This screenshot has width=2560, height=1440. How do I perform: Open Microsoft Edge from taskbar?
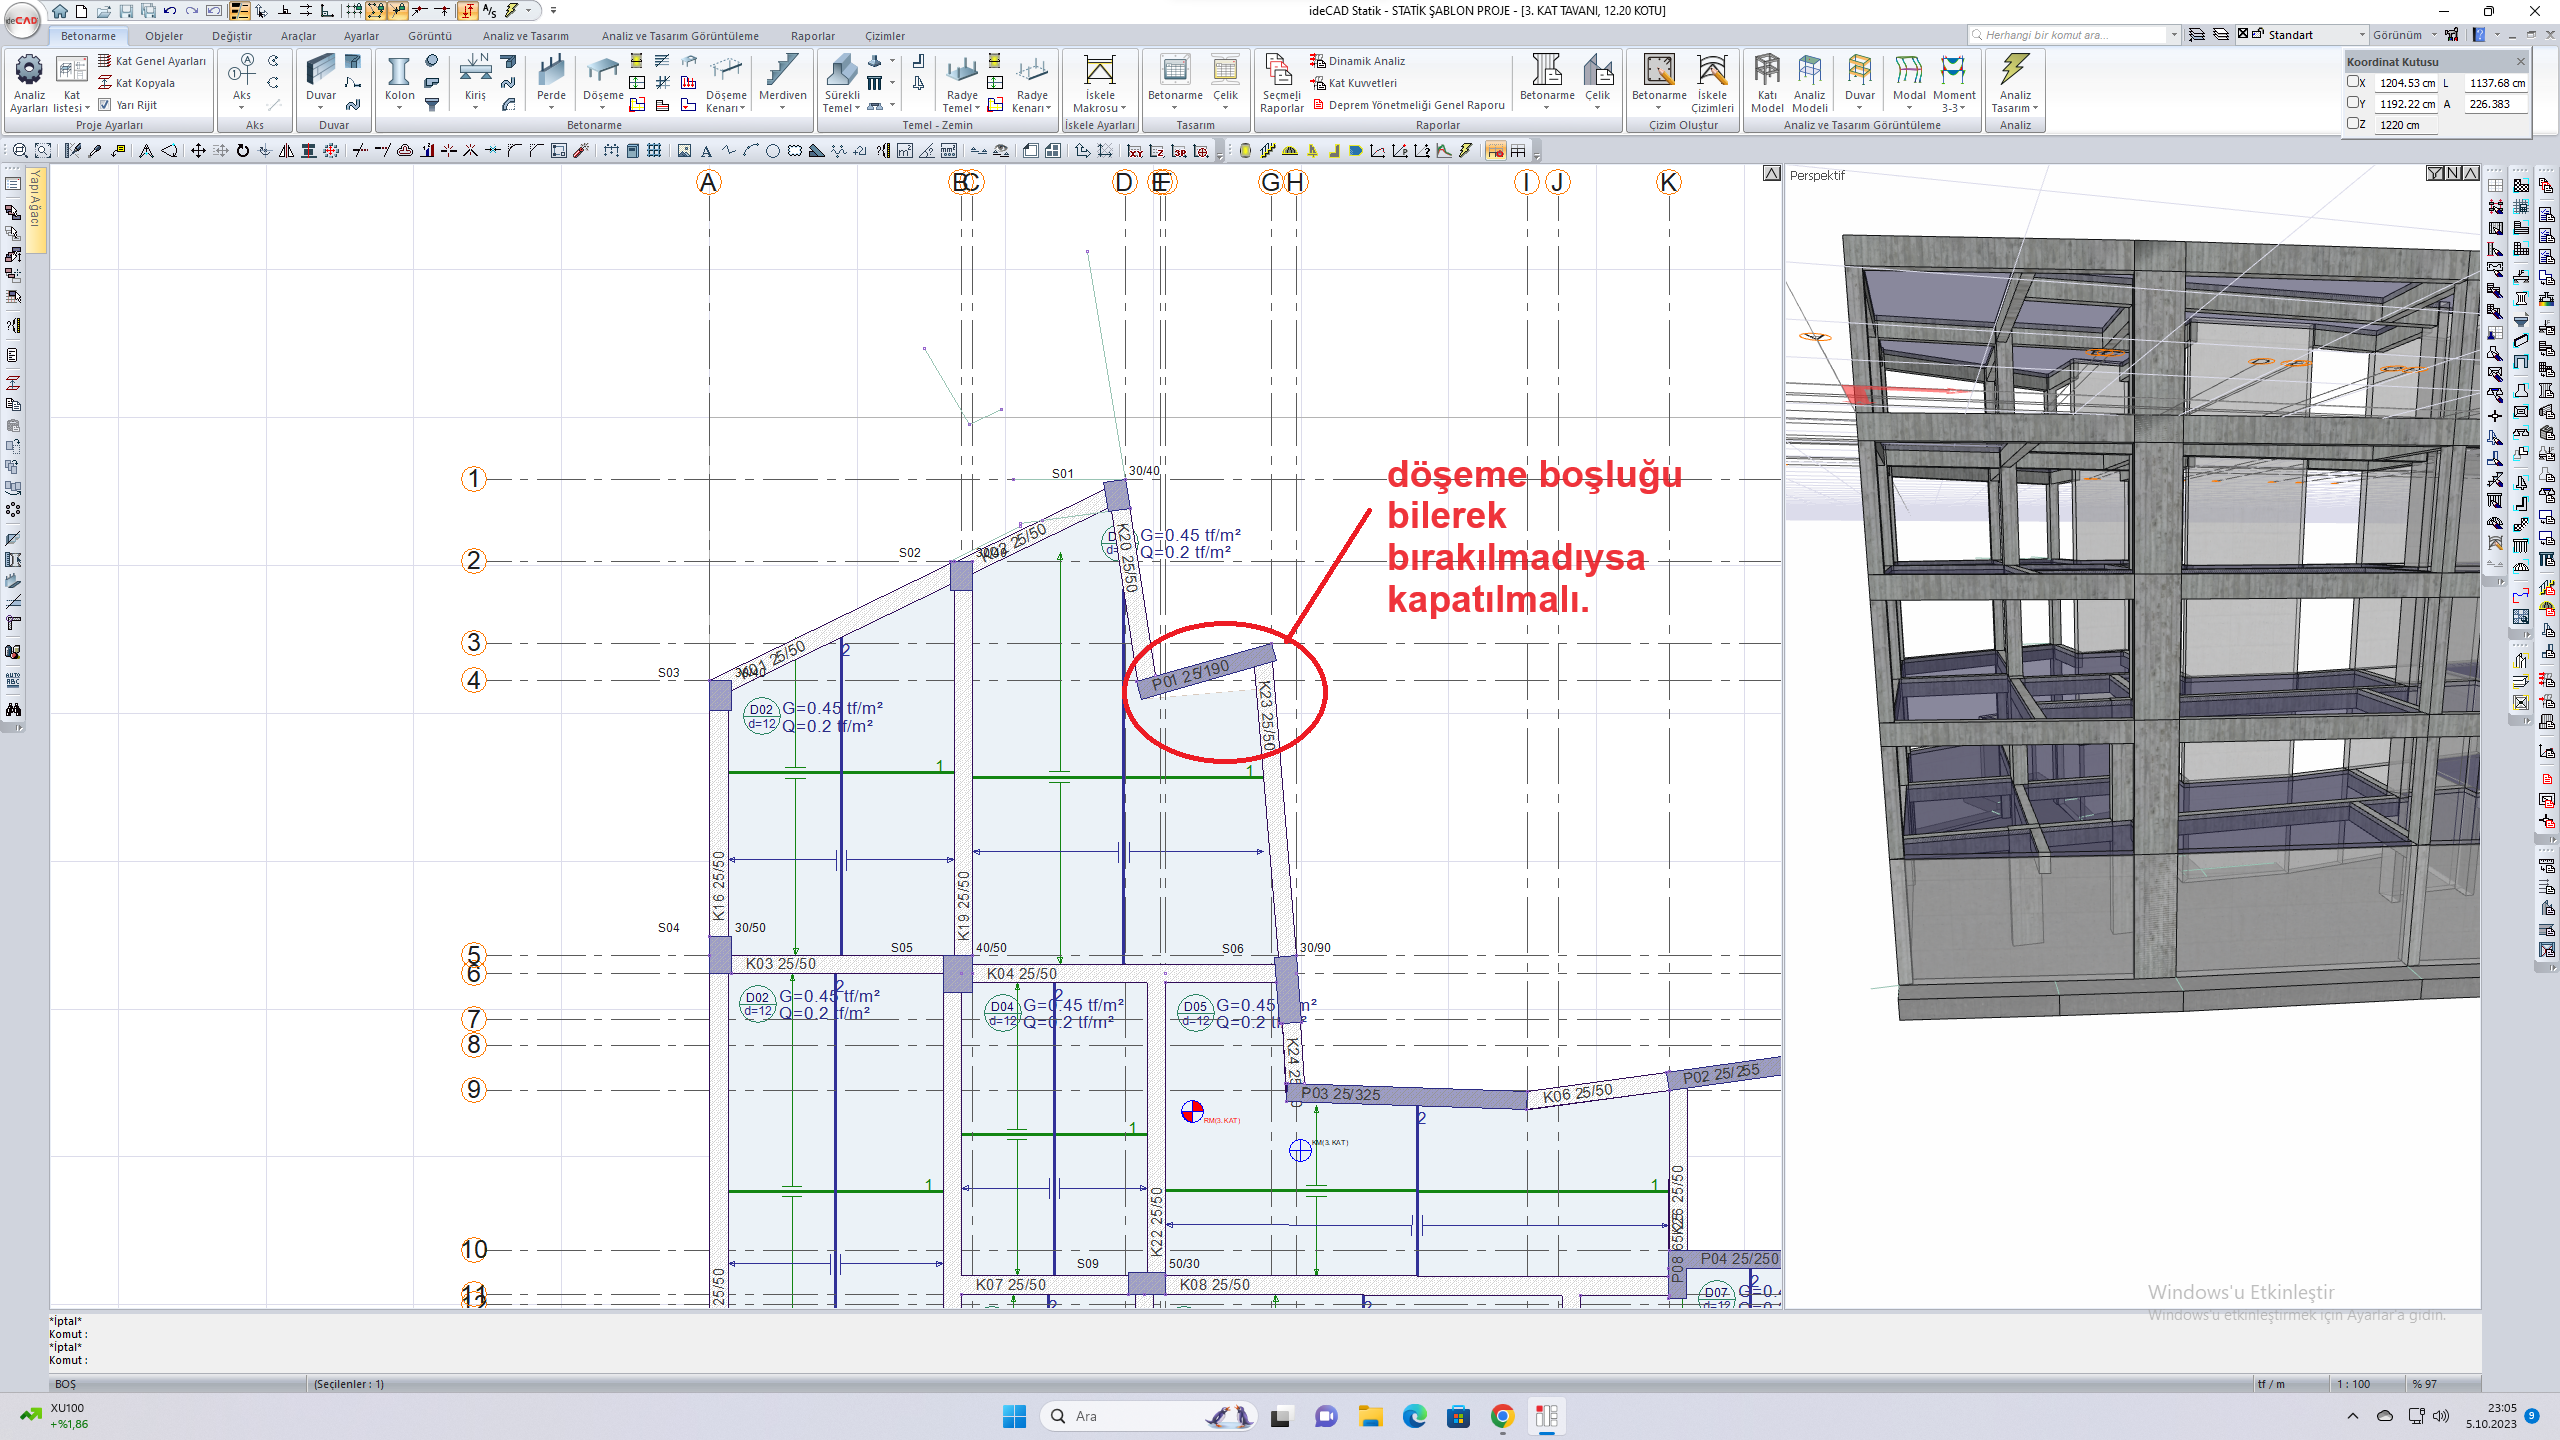click(x=1414, y=1416)
